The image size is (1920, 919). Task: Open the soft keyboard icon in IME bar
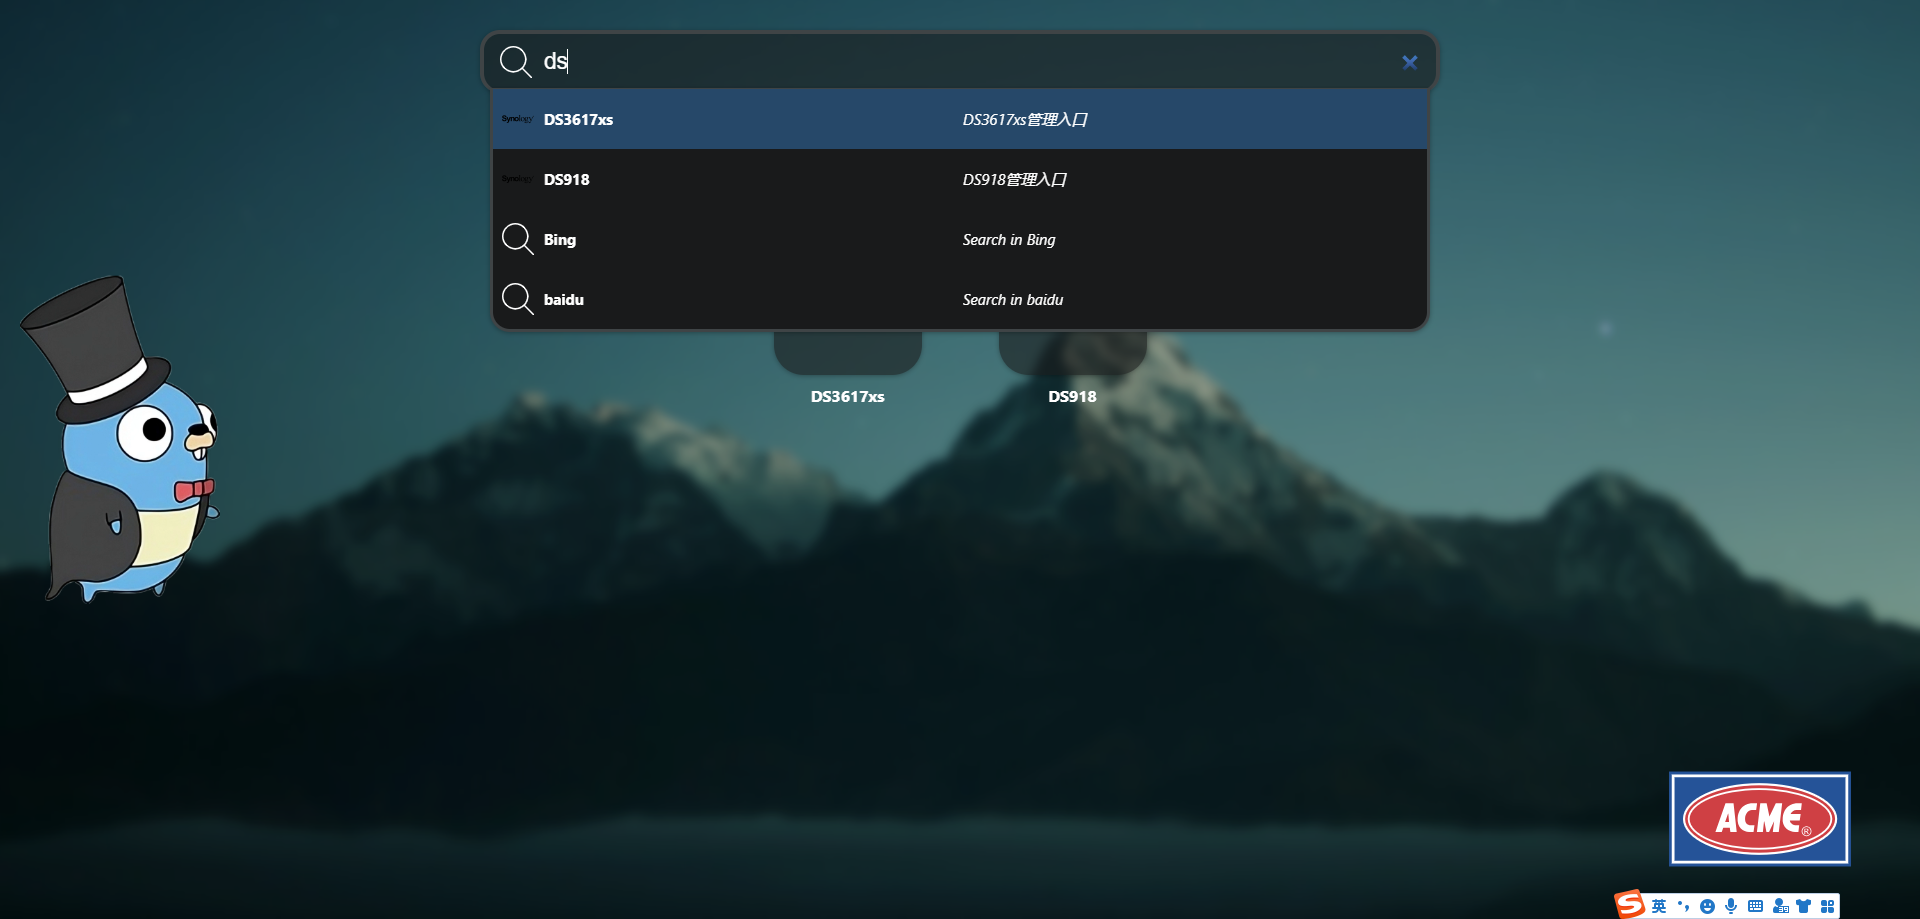pos(1755,906)
